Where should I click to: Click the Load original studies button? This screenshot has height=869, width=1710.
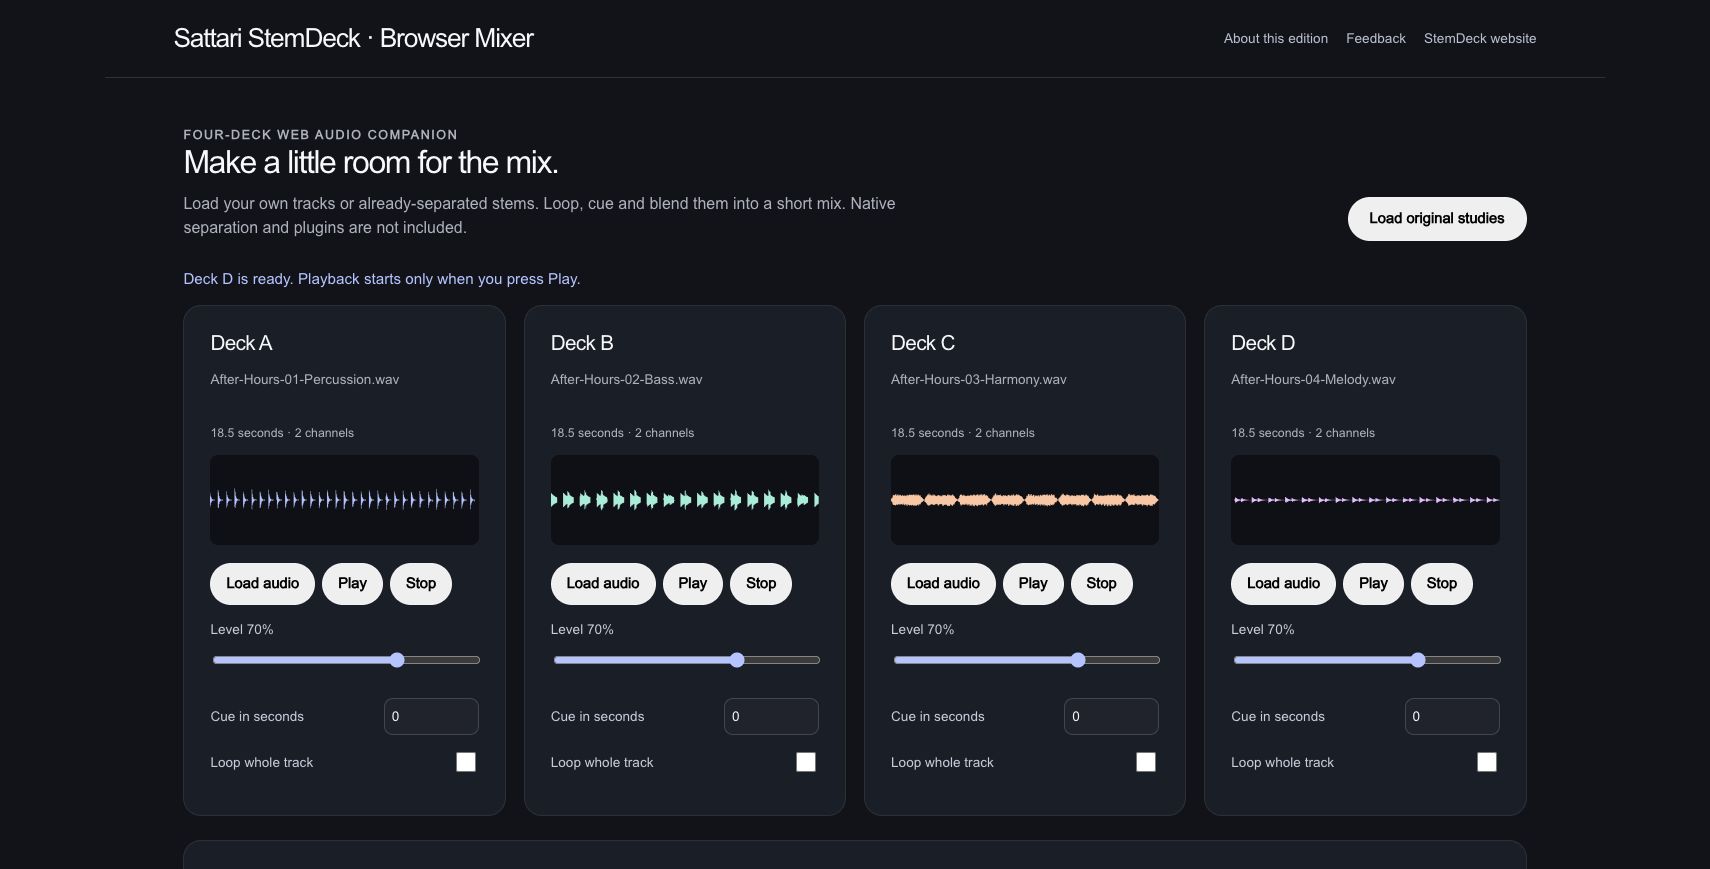pyautogui.click(x=1437, y=219)
